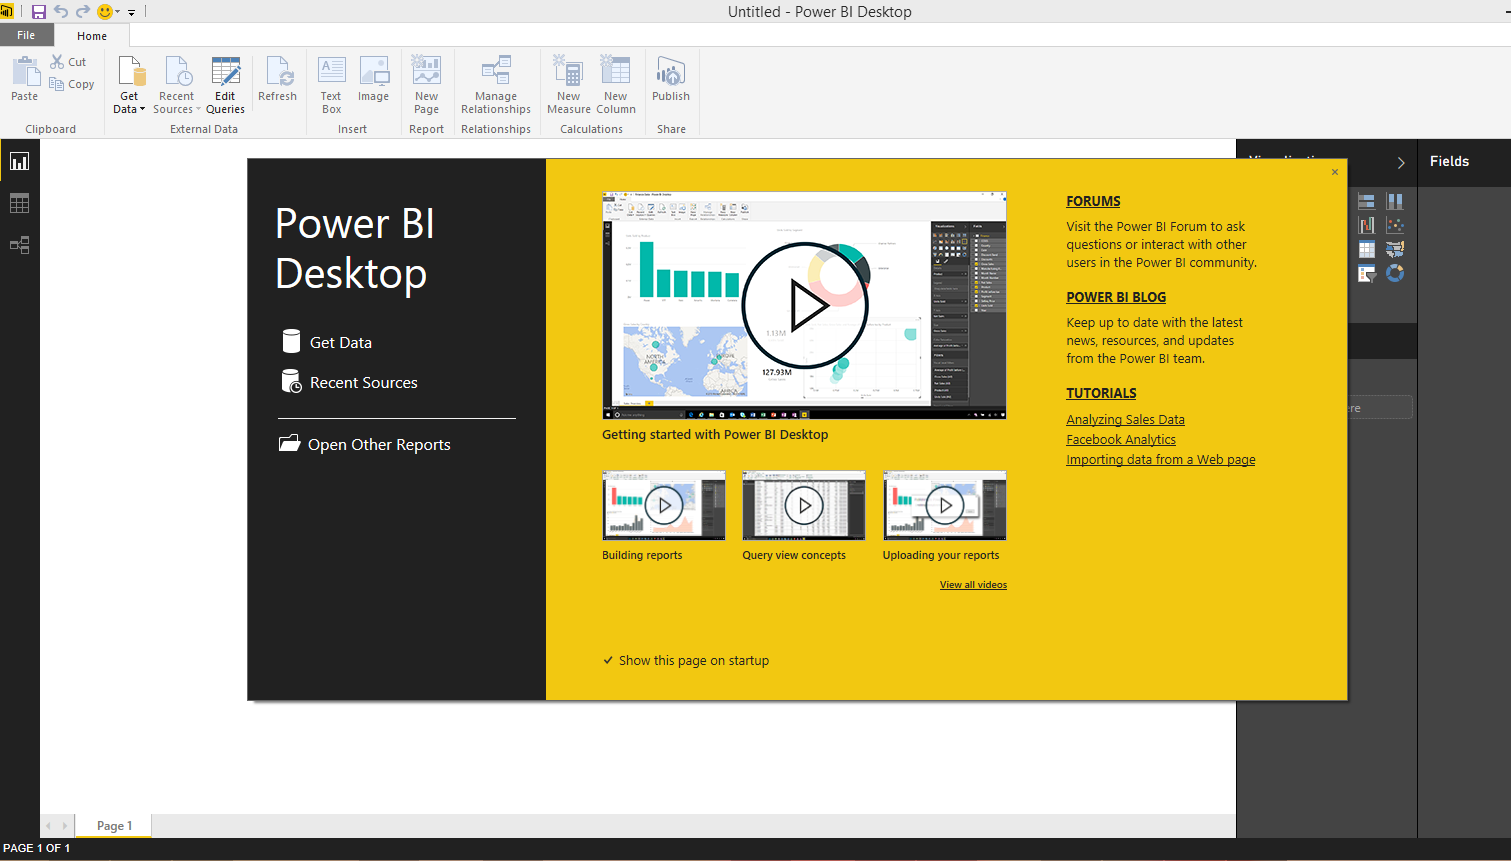The image size is (1511, 861).
Task: Open Relationships view from the sidebar
Action: tap(19, 245)
